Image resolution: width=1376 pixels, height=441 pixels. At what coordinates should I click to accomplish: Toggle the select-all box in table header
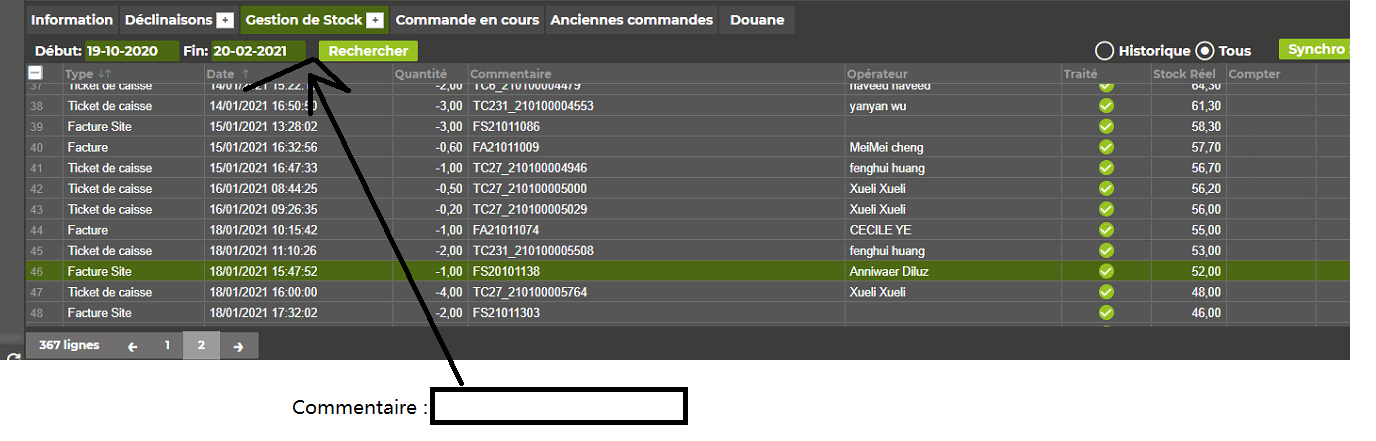(x=35, y=73)
